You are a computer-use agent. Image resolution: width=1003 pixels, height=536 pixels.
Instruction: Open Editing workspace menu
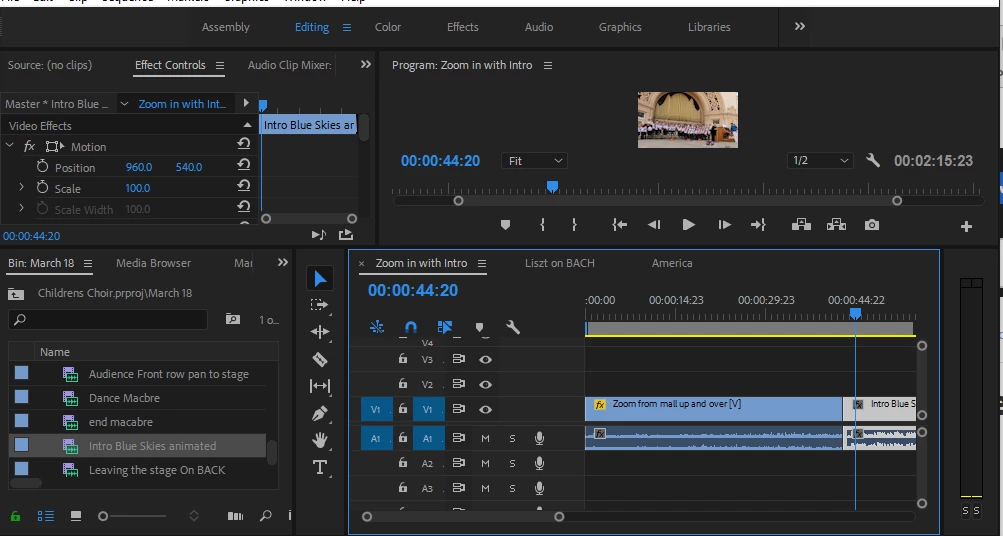[347, 28]
